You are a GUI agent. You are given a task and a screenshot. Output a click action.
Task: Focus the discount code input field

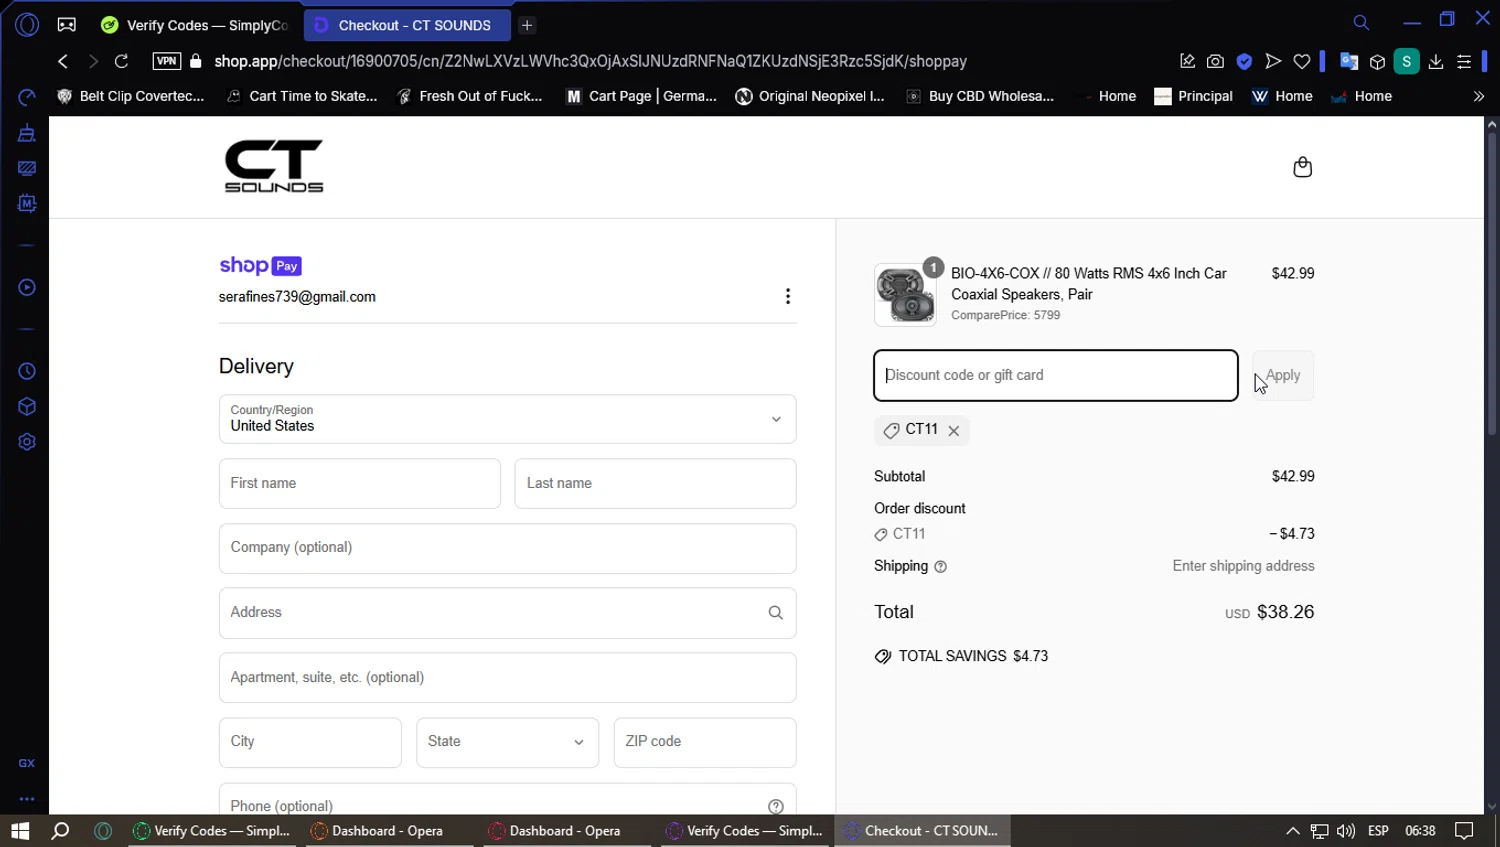click(1056, 375)
